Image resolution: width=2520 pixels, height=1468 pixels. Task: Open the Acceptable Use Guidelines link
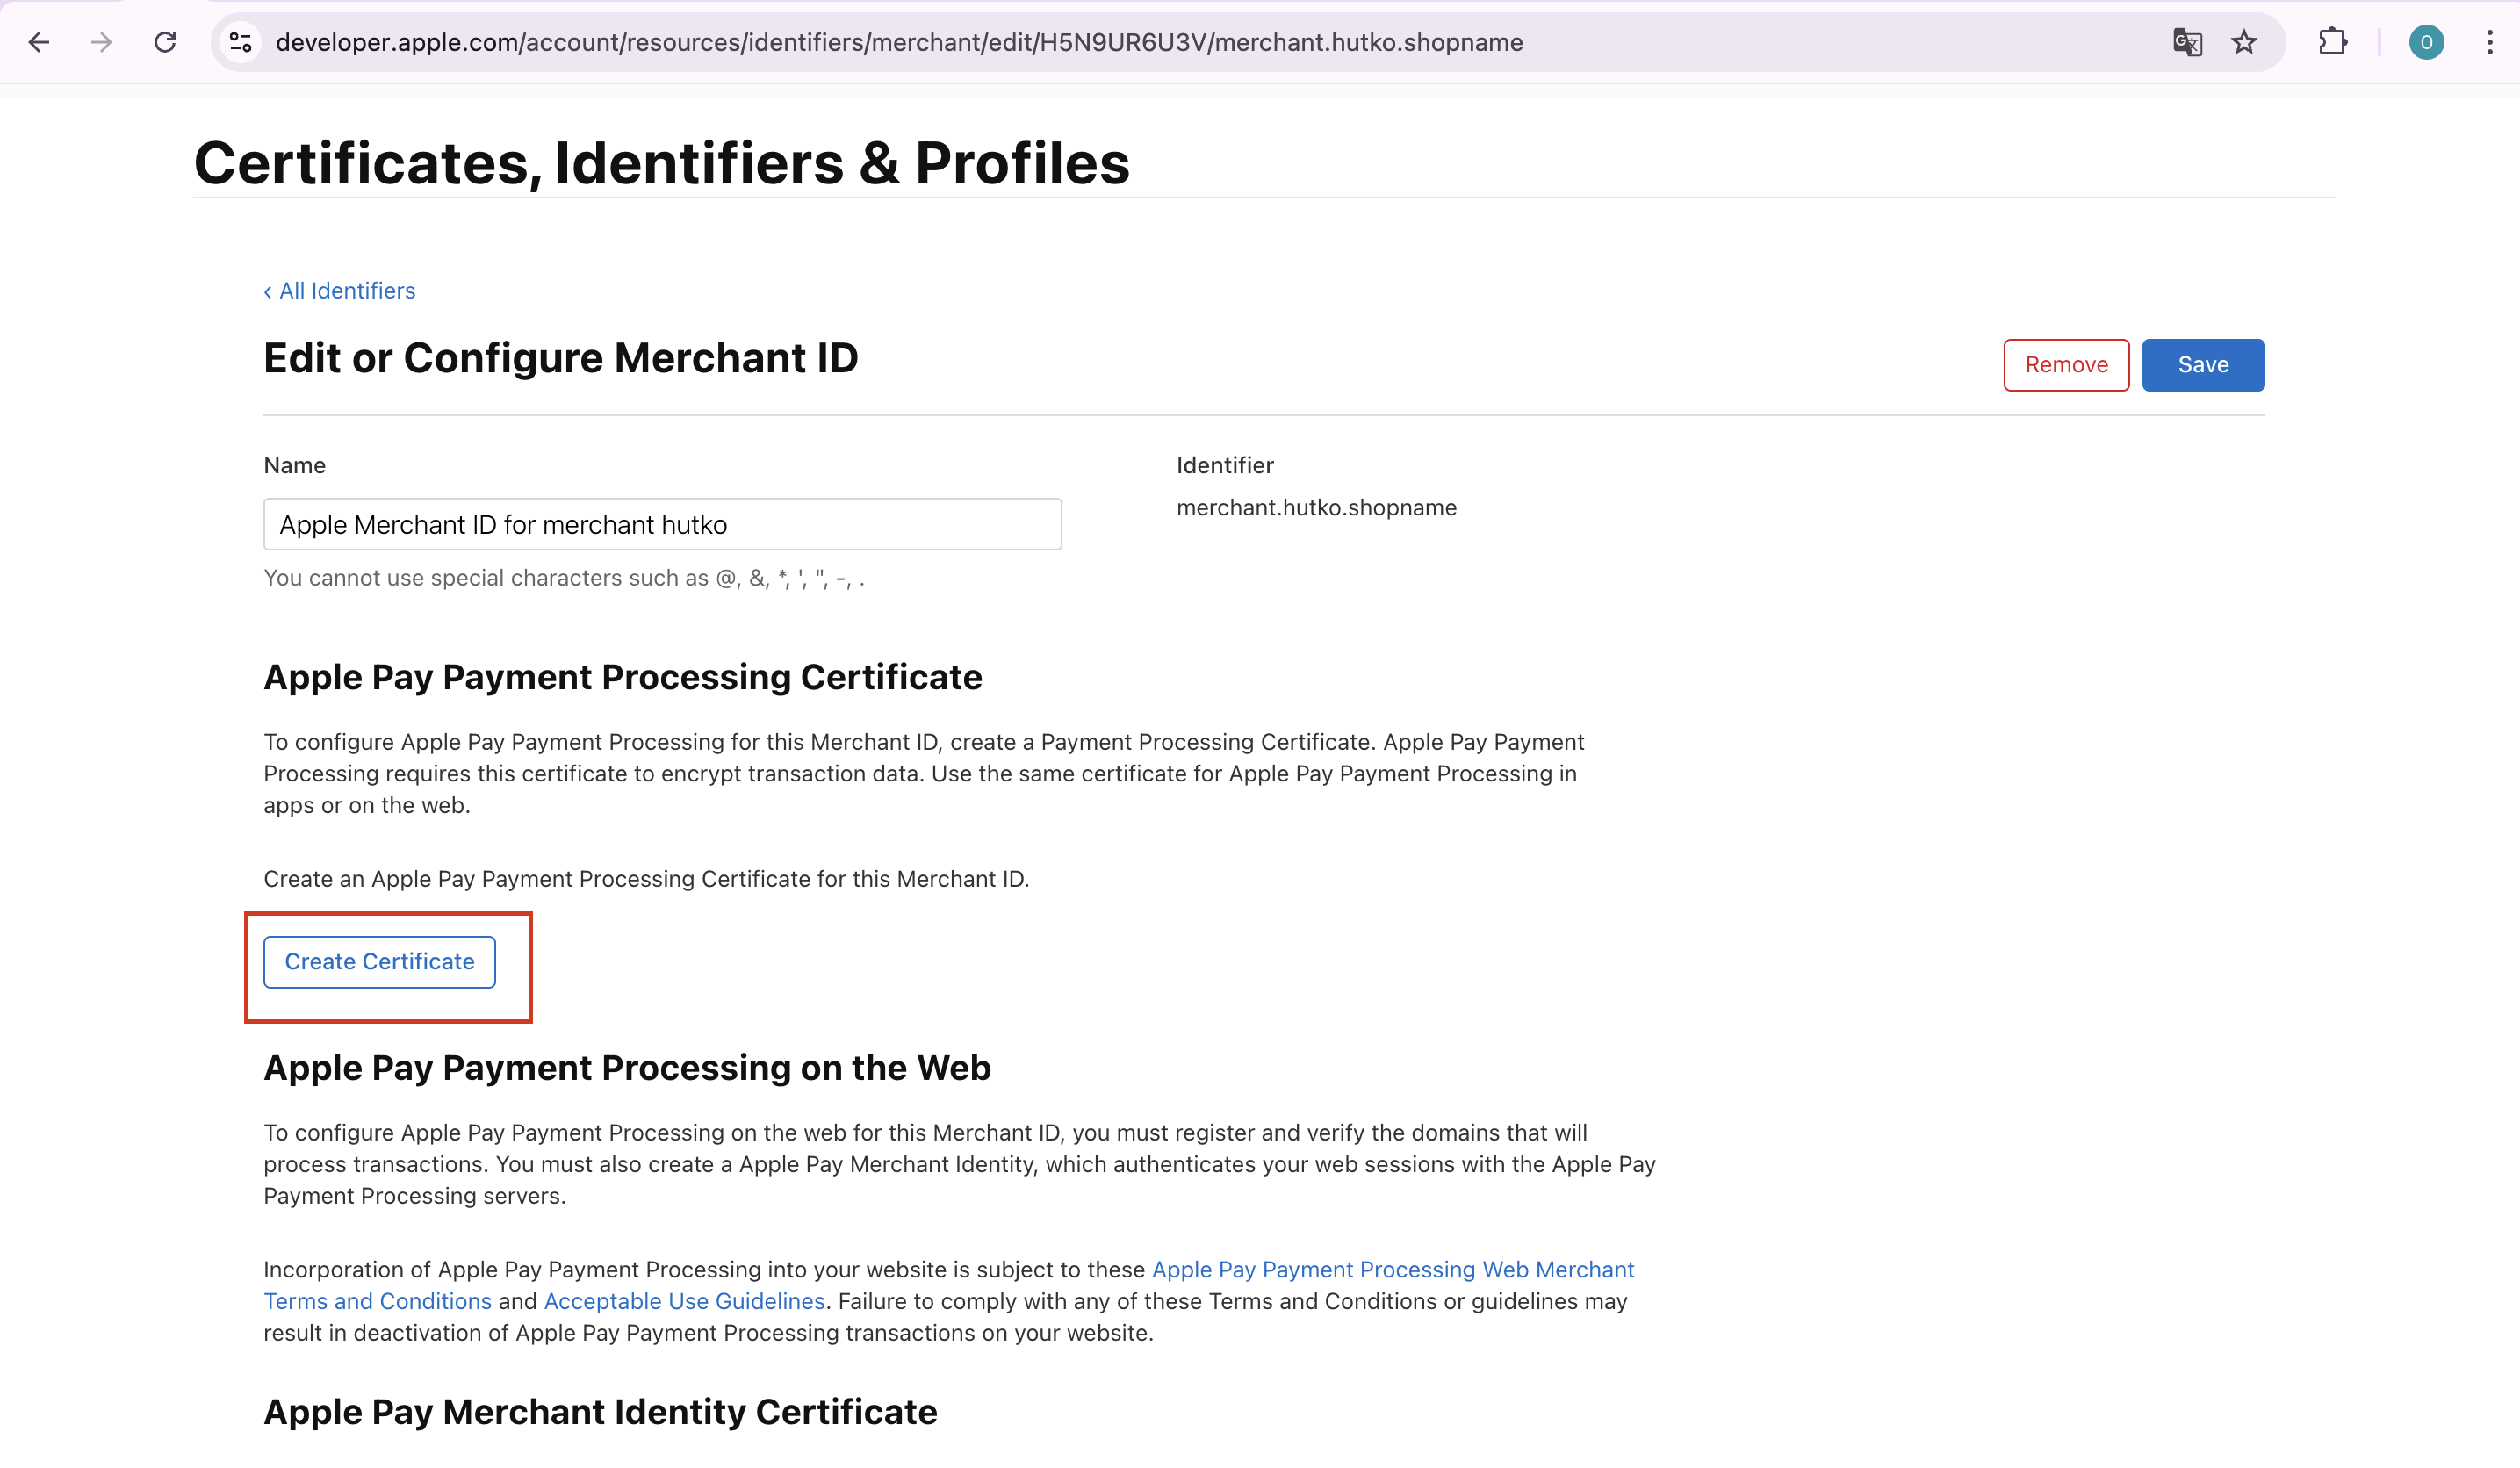coord(684,1302)
